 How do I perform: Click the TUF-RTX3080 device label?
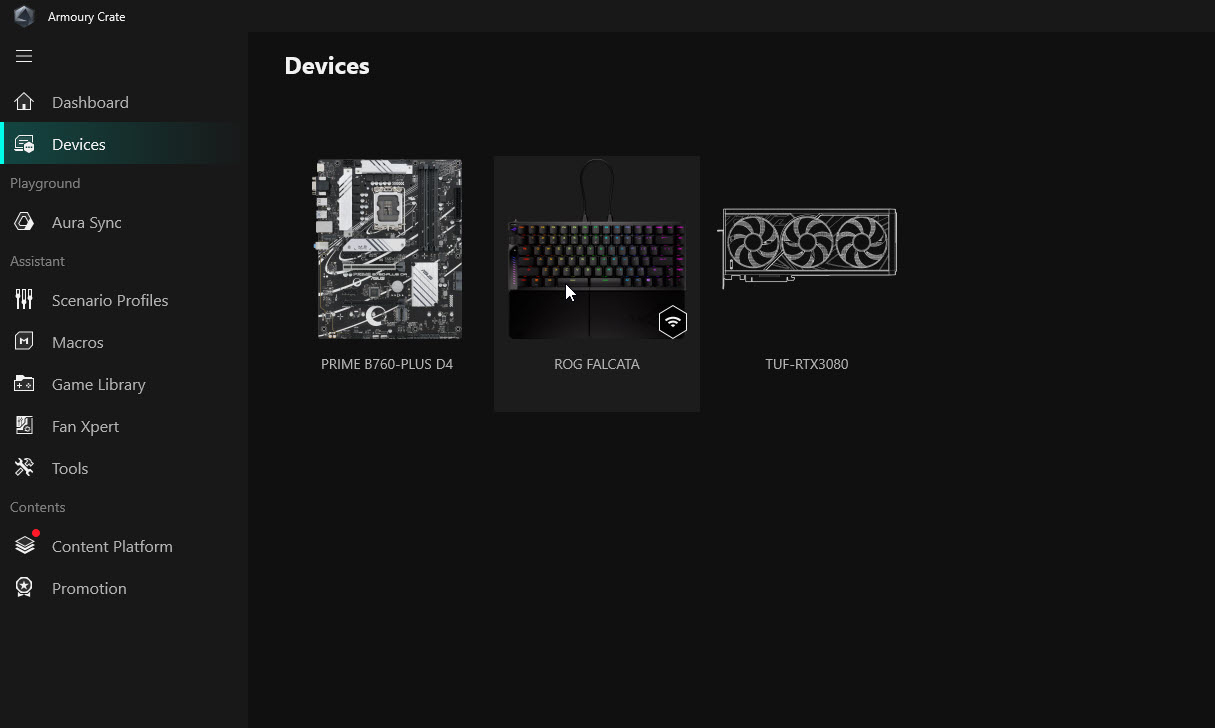pyautogui.click(x=807, y=364)
